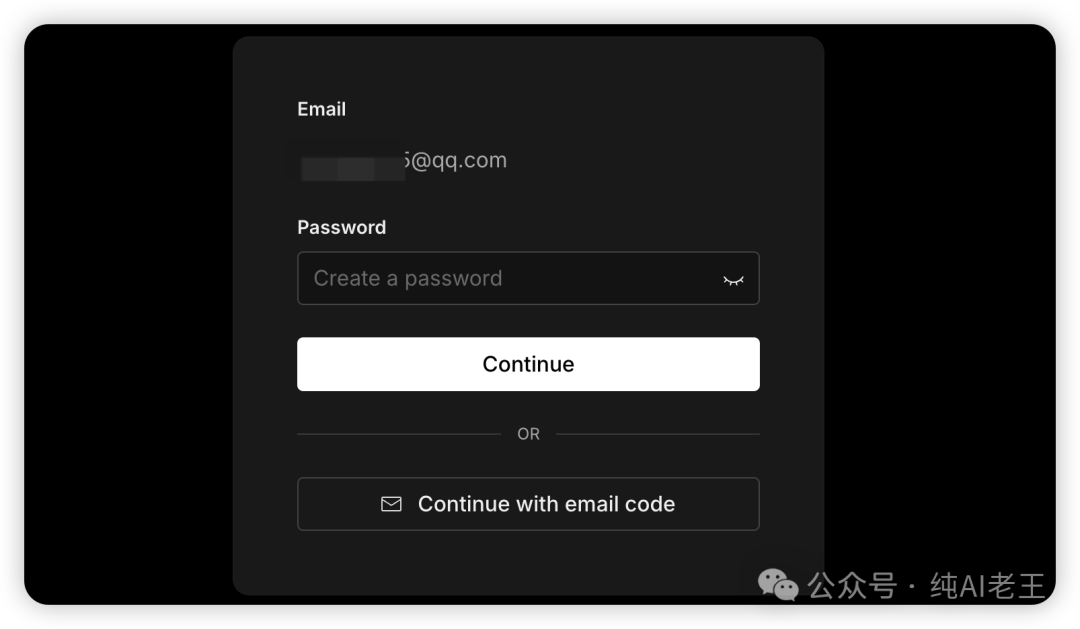The height and width of the screenshot is (629, 1080).
Task: Choose Continue with email code
Action: coord(528,504)
